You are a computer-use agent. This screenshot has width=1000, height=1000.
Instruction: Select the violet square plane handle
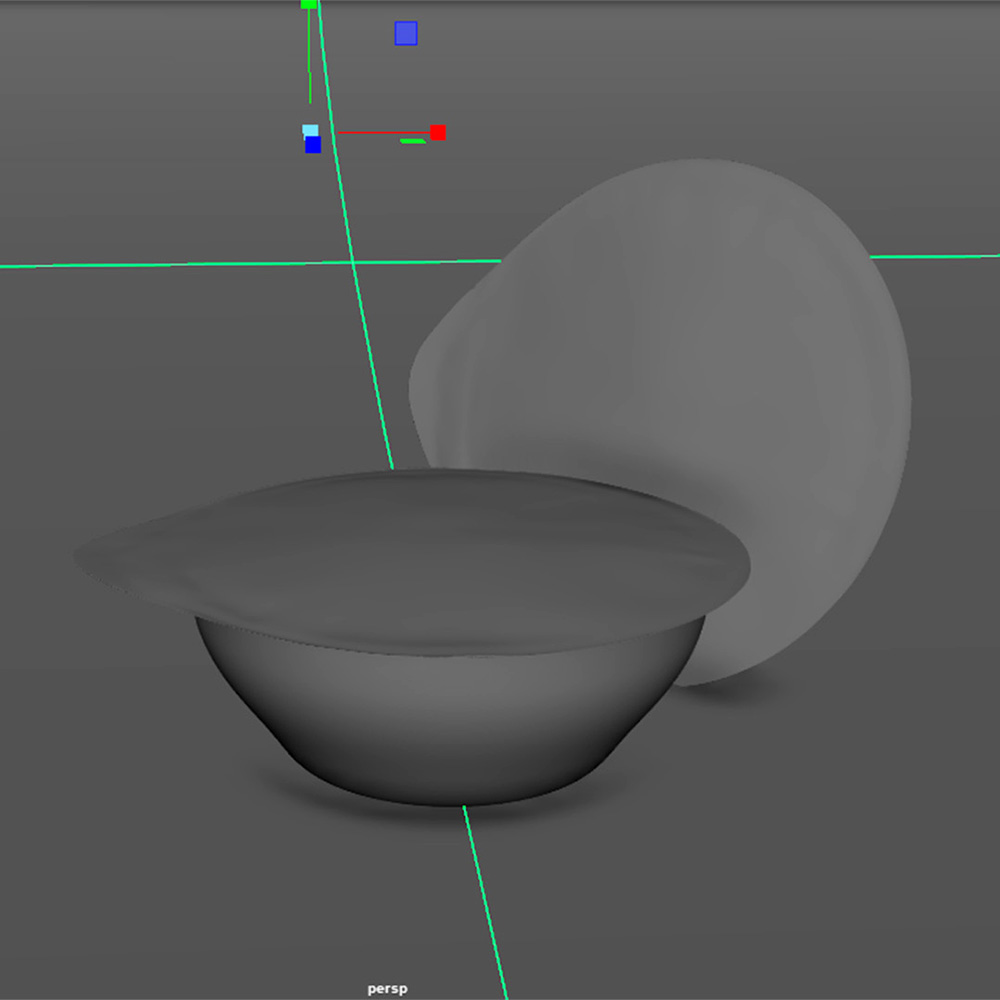pyautogui.click(x=405, y=34)
